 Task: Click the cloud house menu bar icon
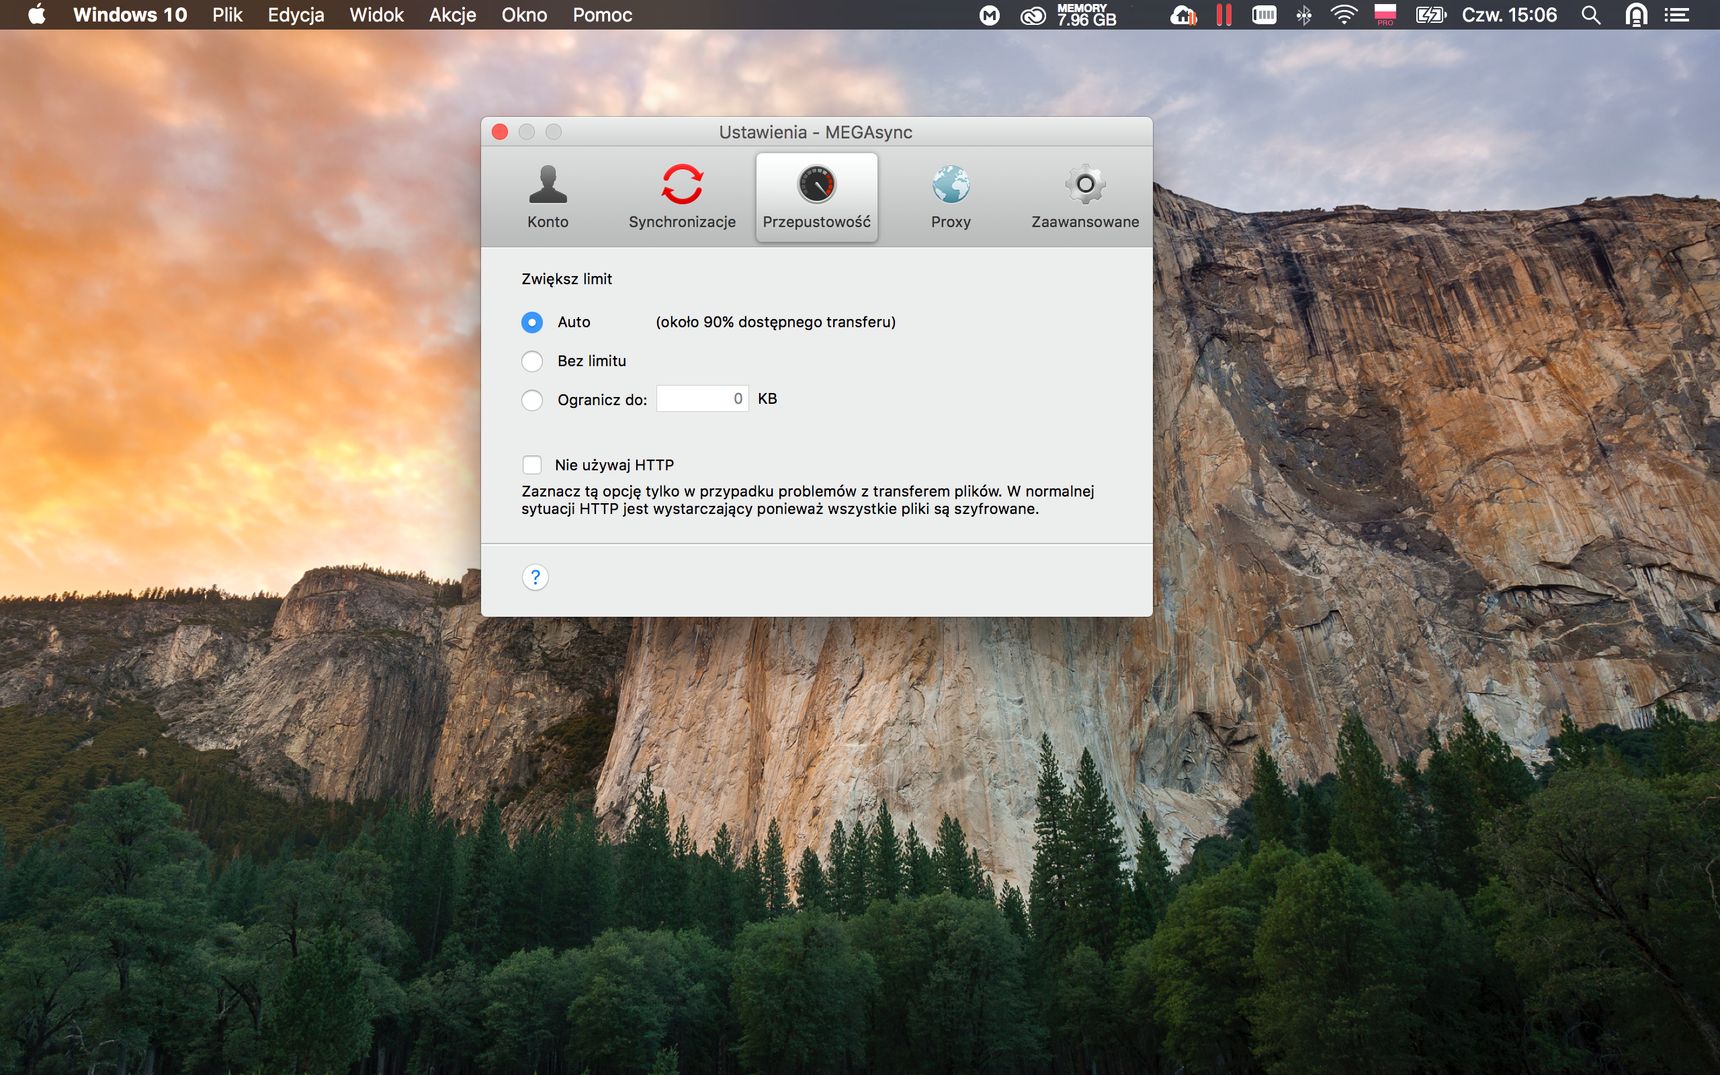1183,15
